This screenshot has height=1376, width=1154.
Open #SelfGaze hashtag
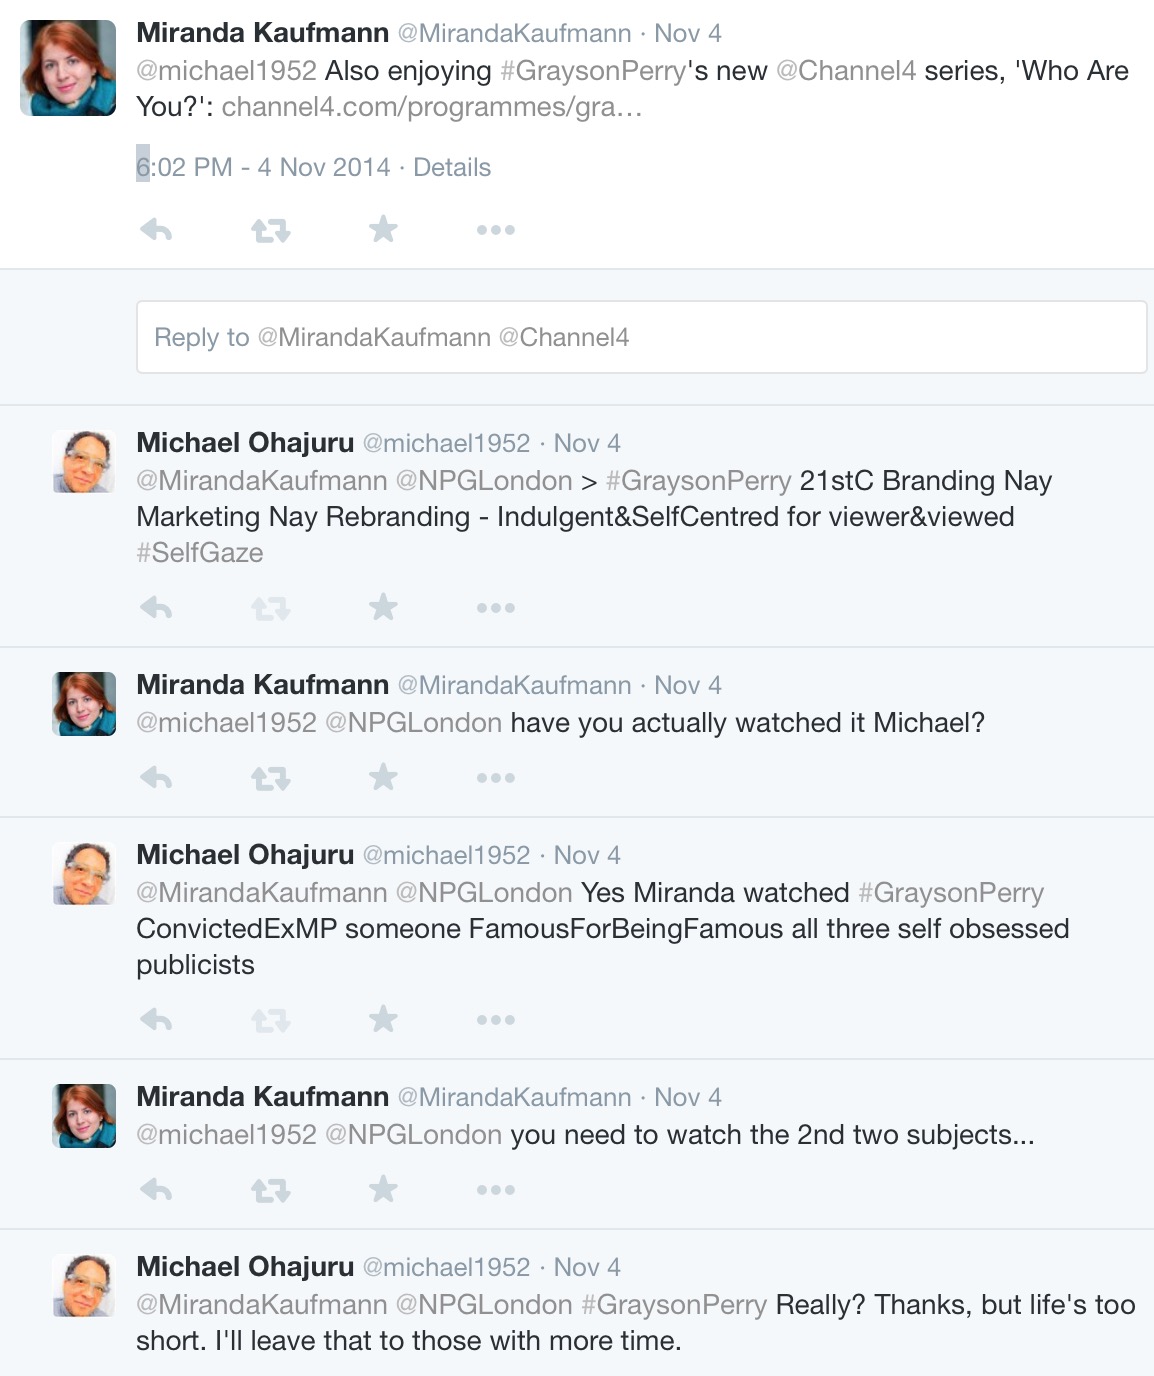[x=200, y=553]
